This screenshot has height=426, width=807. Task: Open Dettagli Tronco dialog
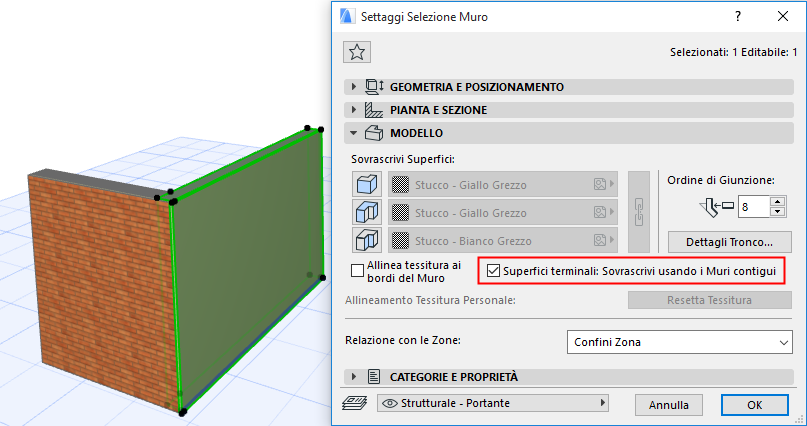pos(729,242)
